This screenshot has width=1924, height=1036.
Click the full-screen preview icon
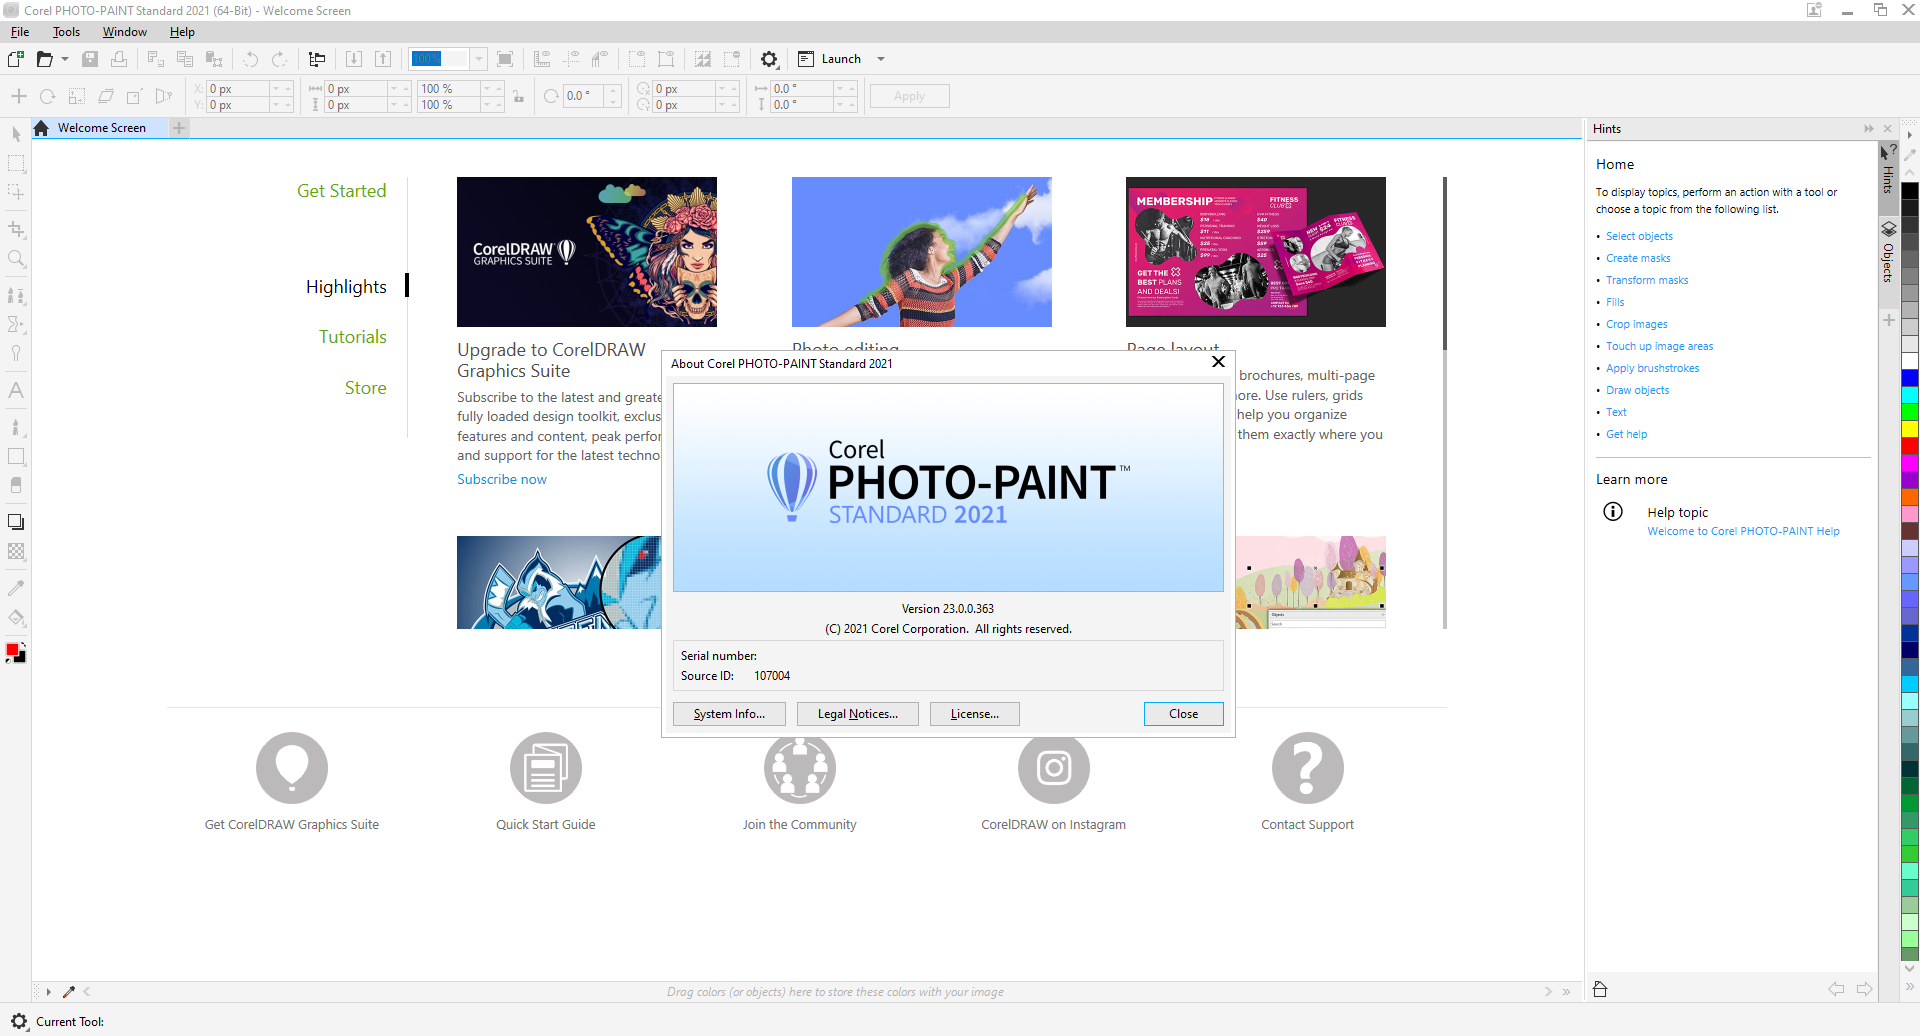click(x=505, y=59)
